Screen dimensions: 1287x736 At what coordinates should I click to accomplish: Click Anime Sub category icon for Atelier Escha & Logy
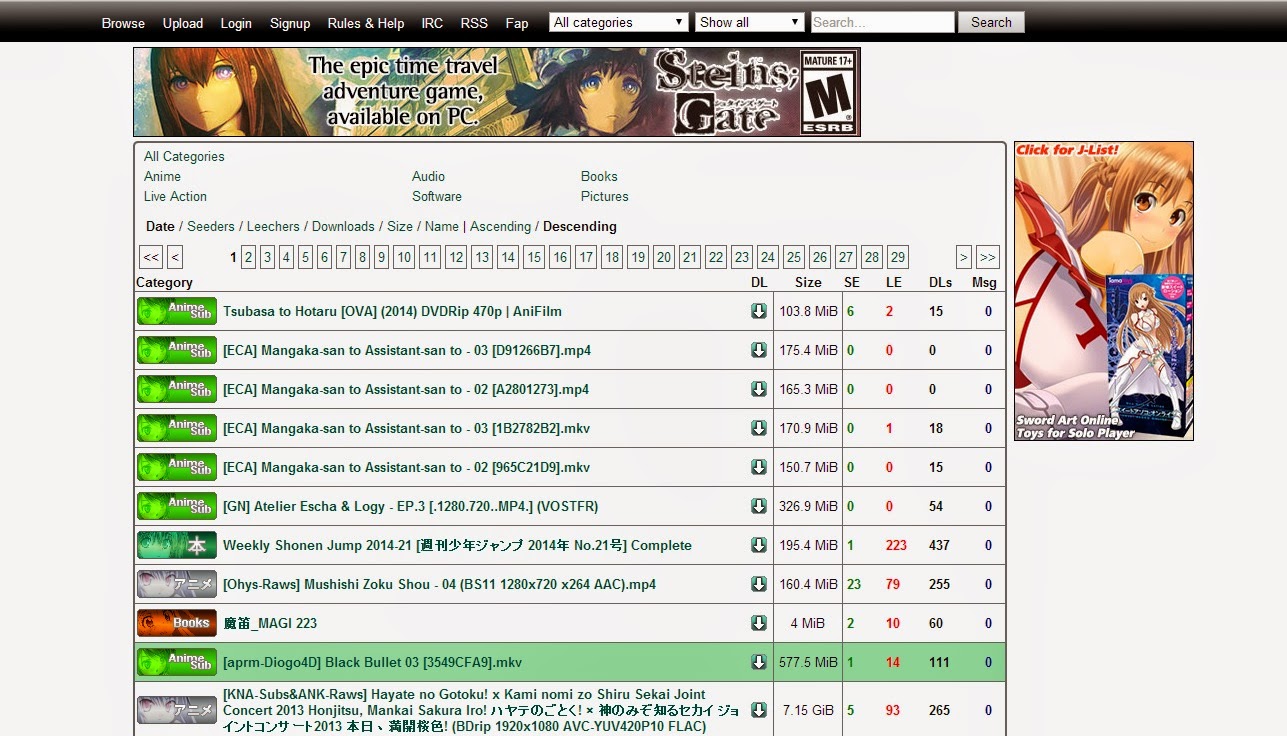click(177, 506)
